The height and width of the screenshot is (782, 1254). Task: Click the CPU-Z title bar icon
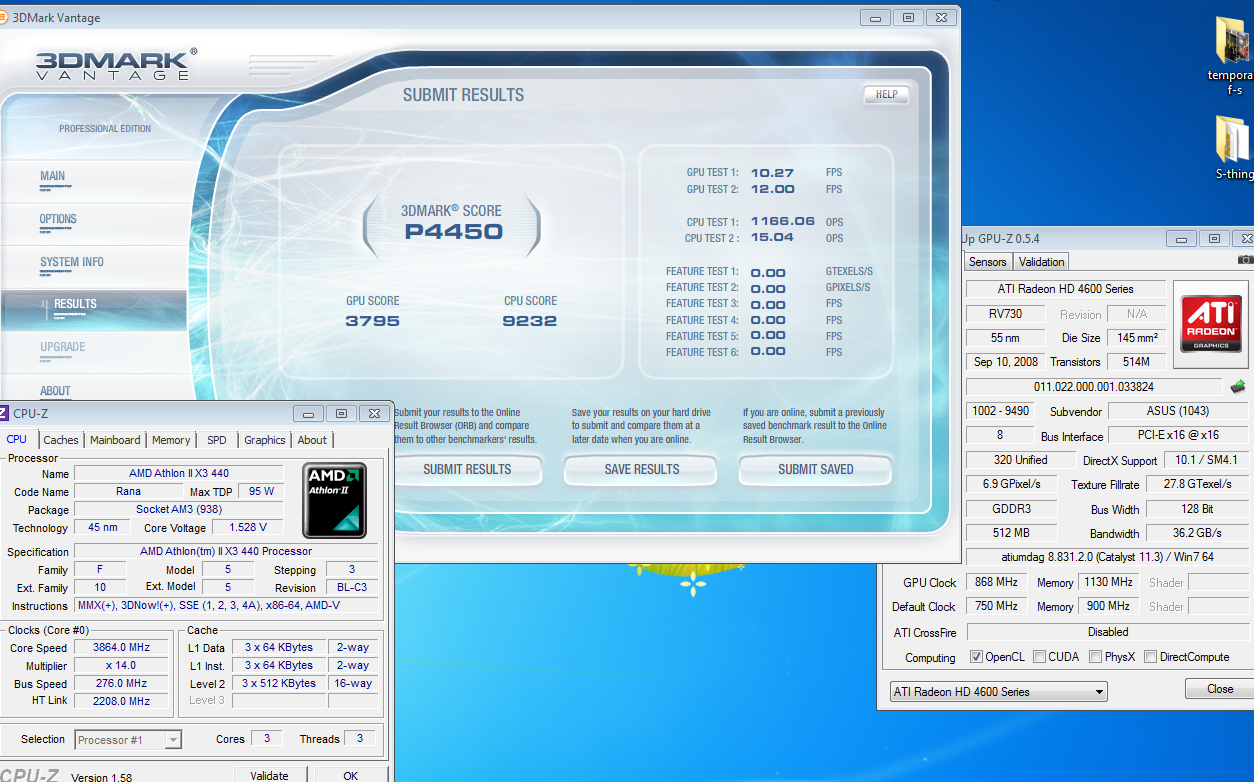4,413
